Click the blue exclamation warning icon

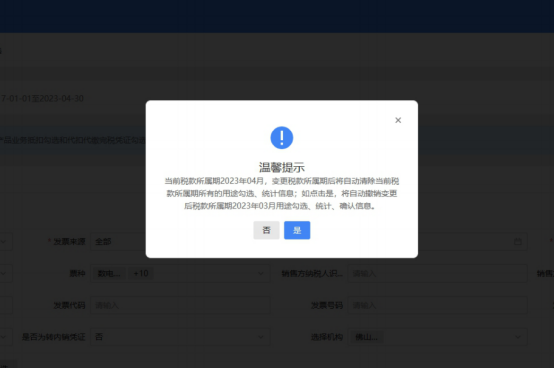[x=282, y=137]
